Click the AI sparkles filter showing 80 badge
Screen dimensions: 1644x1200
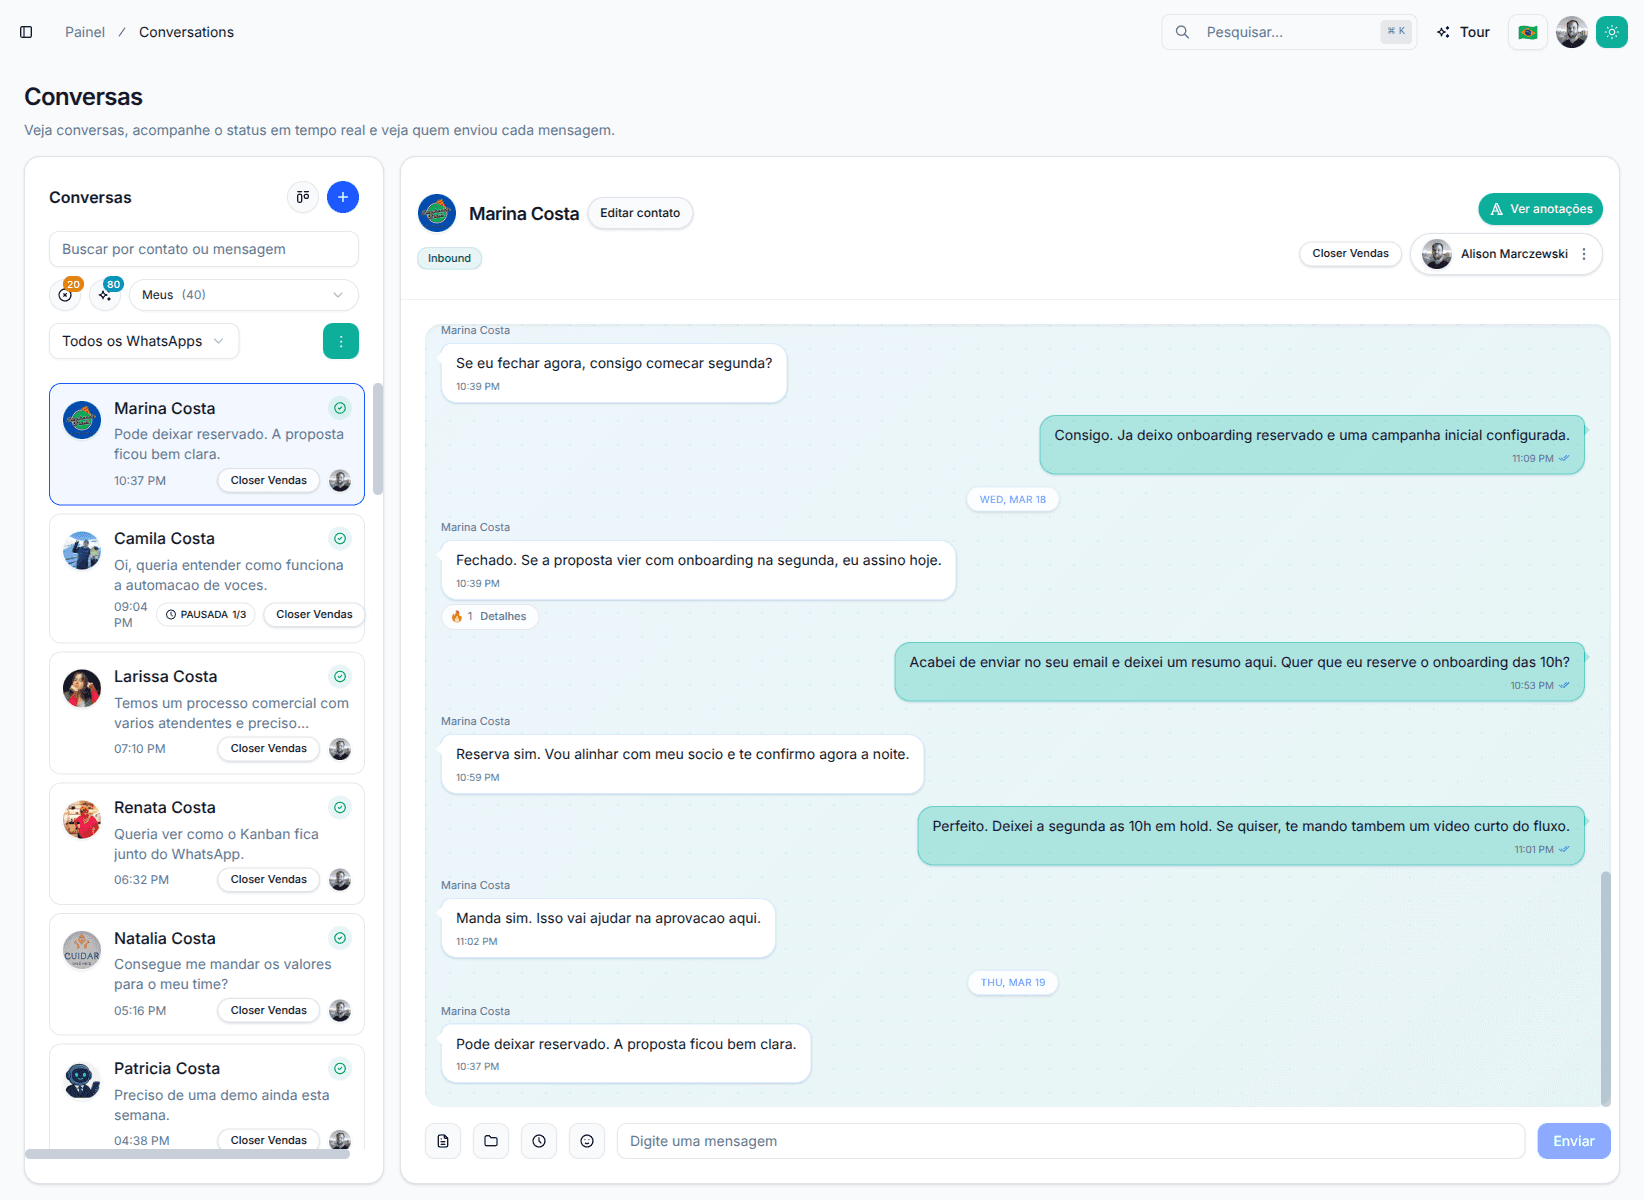point(105,294)
